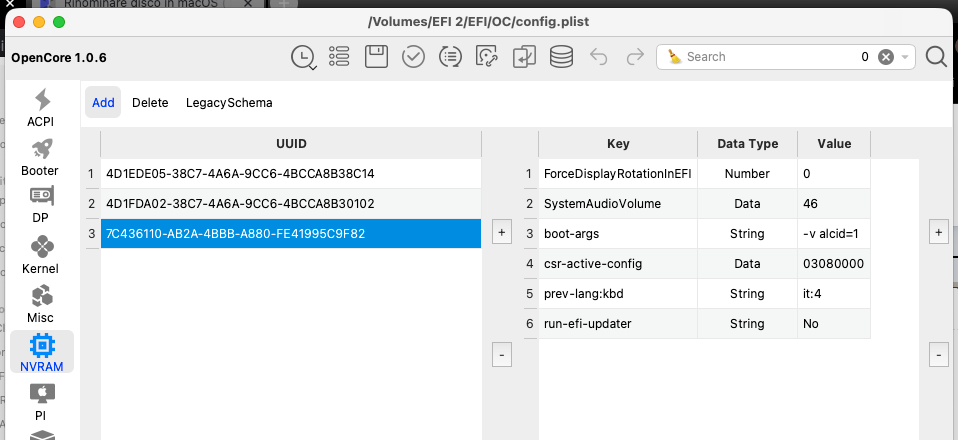Click the list view toolbar icon
Image resolution: width=958 pixels, height=440 pixels.
pos(339,57)
